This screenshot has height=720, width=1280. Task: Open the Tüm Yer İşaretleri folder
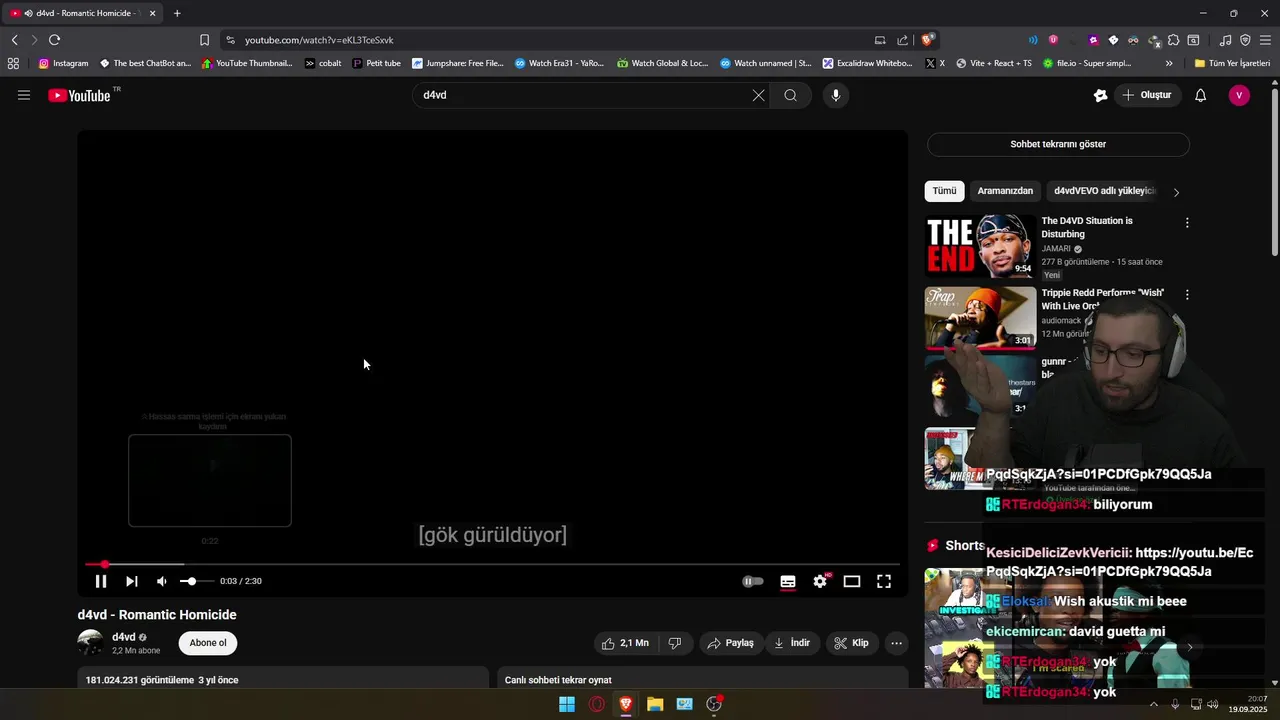pos(1232,63)
